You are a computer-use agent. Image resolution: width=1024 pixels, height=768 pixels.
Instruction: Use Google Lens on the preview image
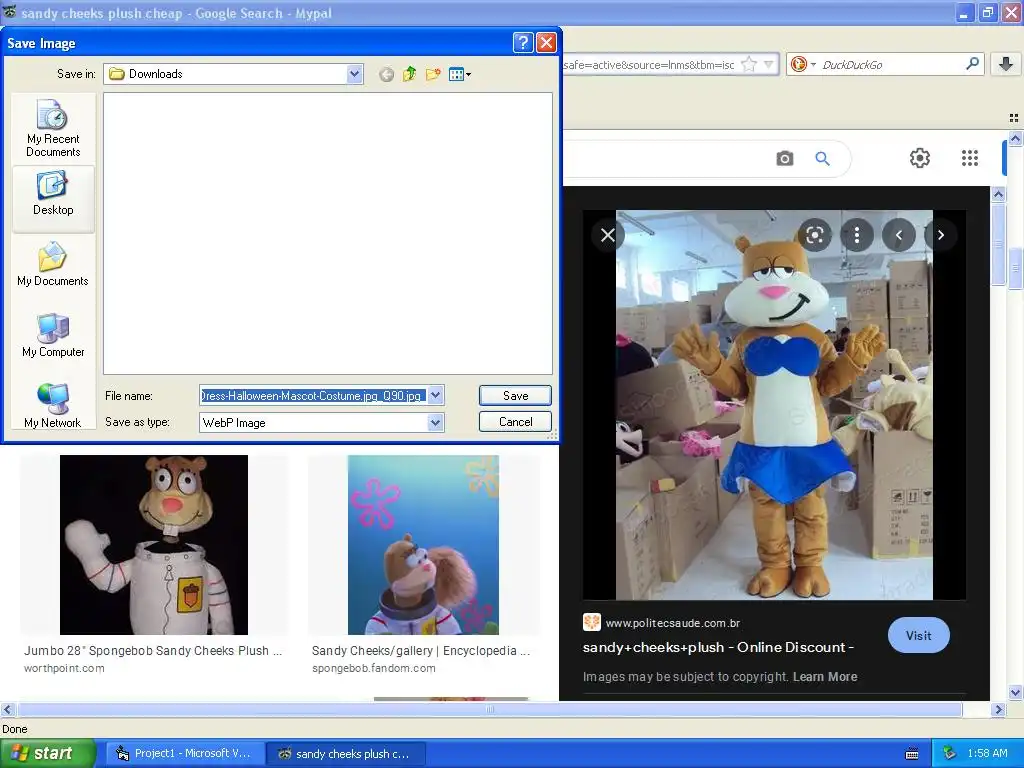coord(814,235)
